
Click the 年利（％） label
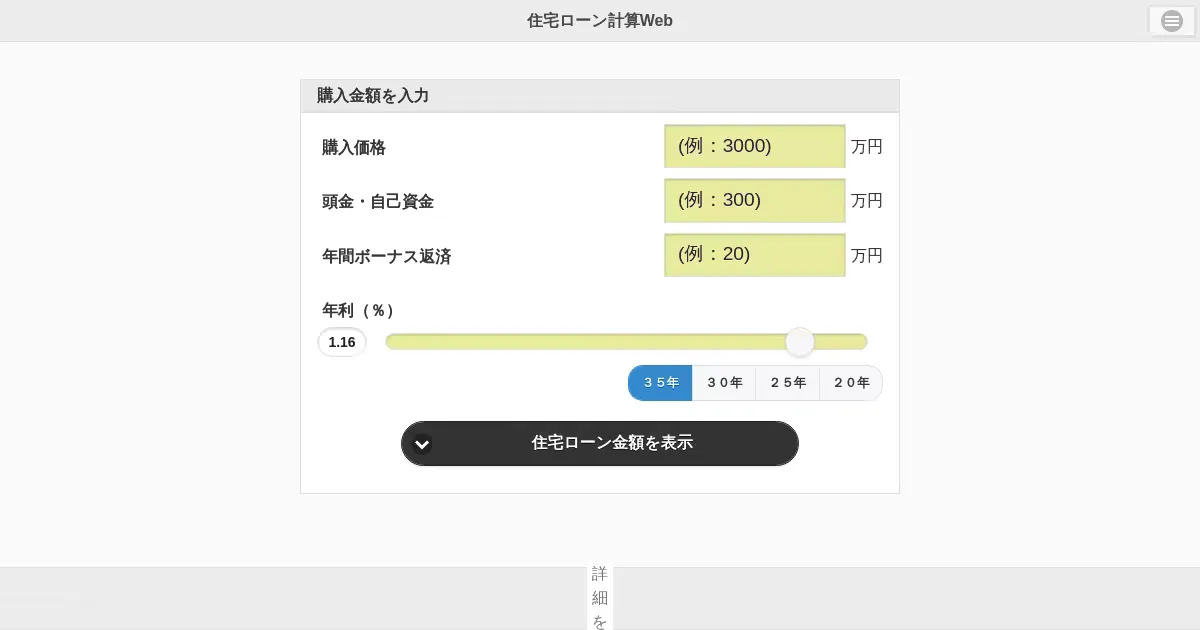[x=357, y=311]
